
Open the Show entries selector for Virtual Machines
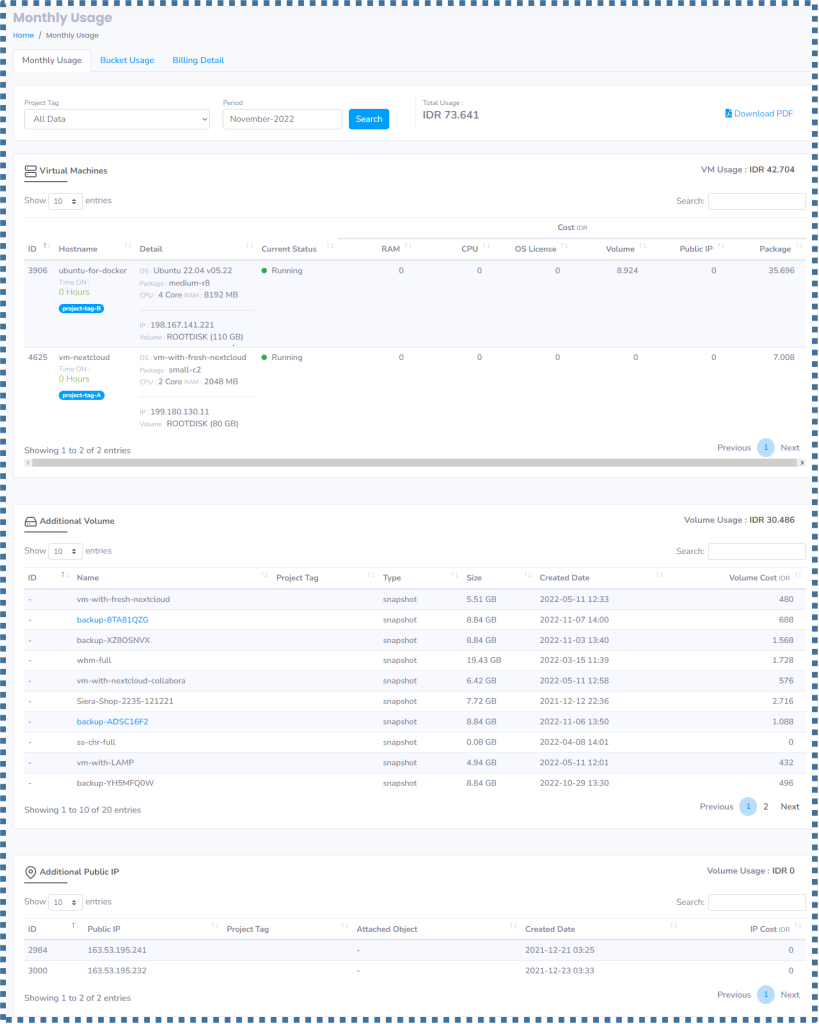[64, 200]
